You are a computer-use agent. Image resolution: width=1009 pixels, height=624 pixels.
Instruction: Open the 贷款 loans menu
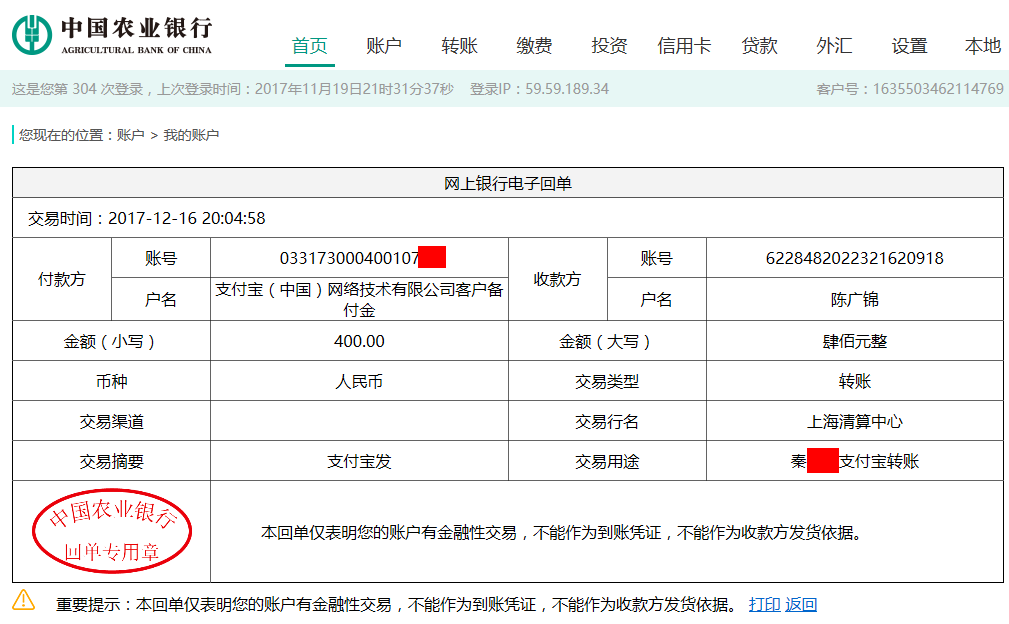(758, 44)
